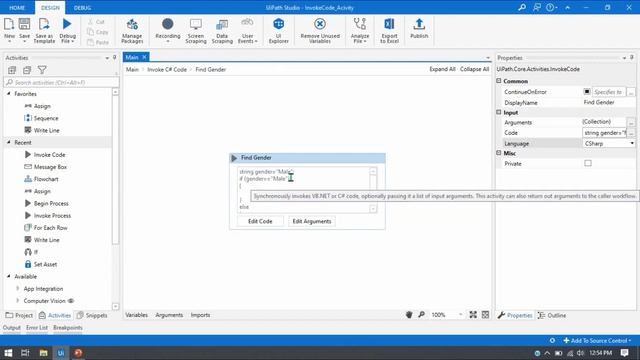This screenshot has width=640, height=360.
Task: Open Imports panel
Action: click(200, 315)
